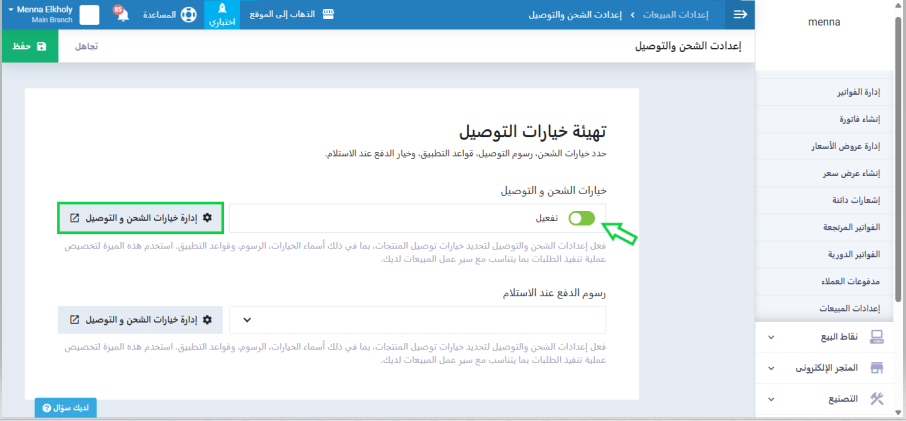Click the المتجر الإلكتروني store icon
Screen dimensions: 906x421
pos(877,368)
